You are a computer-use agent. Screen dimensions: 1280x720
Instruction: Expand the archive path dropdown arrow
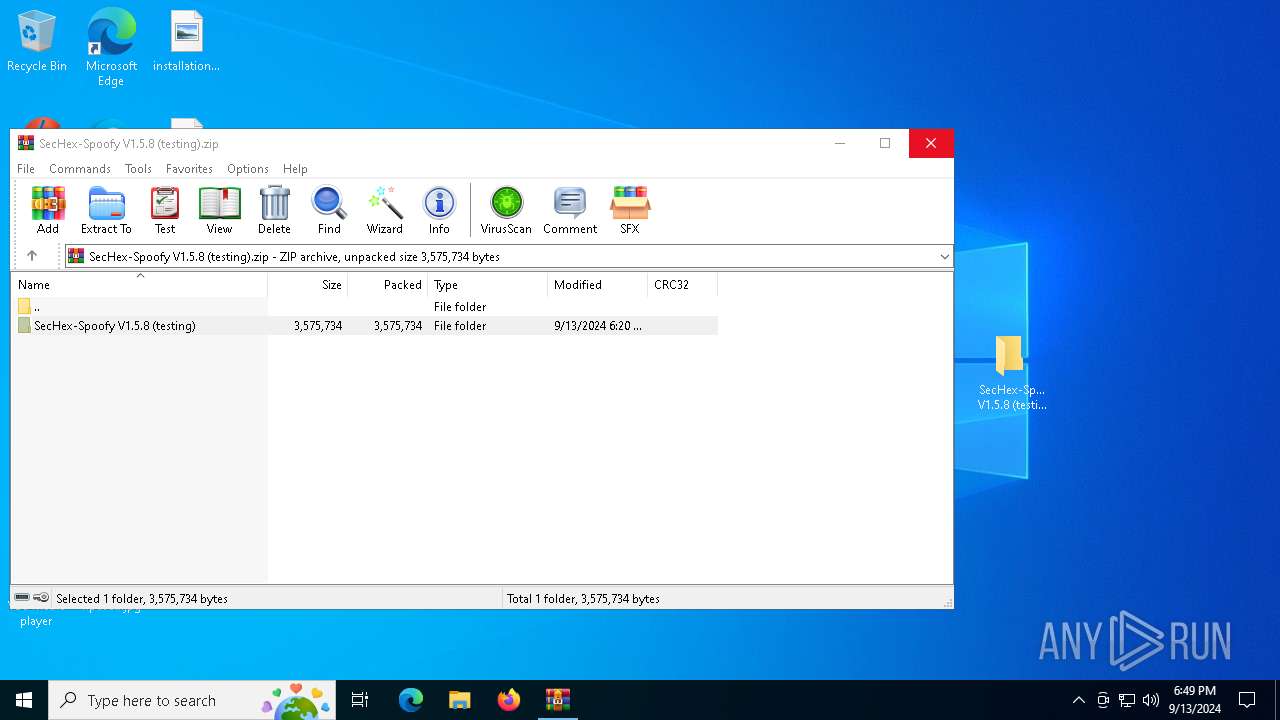(944, 257)
